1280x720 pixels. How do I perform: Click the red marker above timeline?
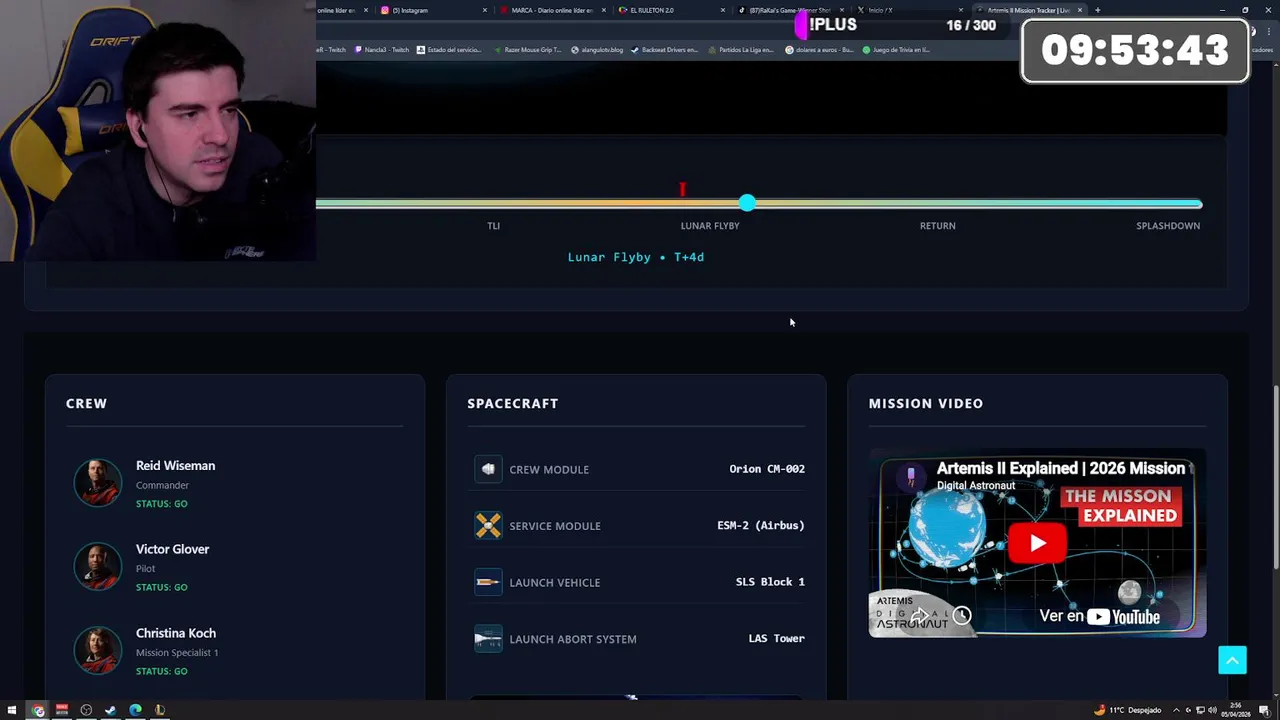coord(683,189)
